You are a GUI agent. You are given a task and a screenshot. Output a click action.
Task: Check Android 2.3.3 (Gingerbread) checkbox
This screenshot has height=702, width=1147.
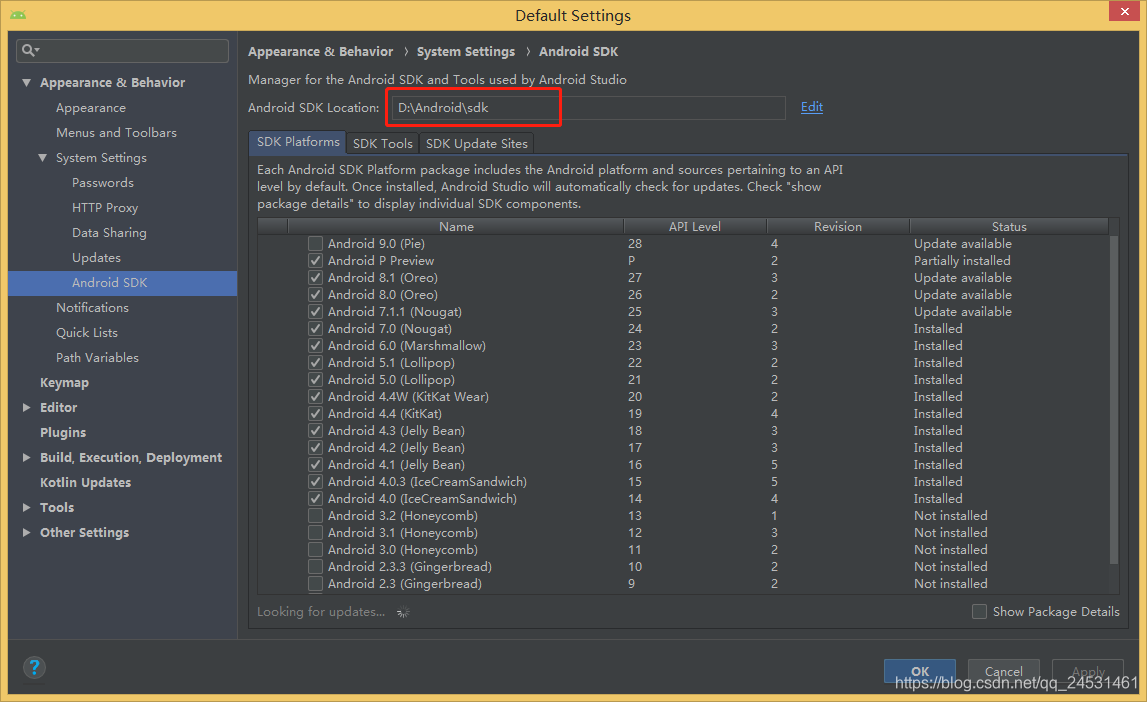315,567
